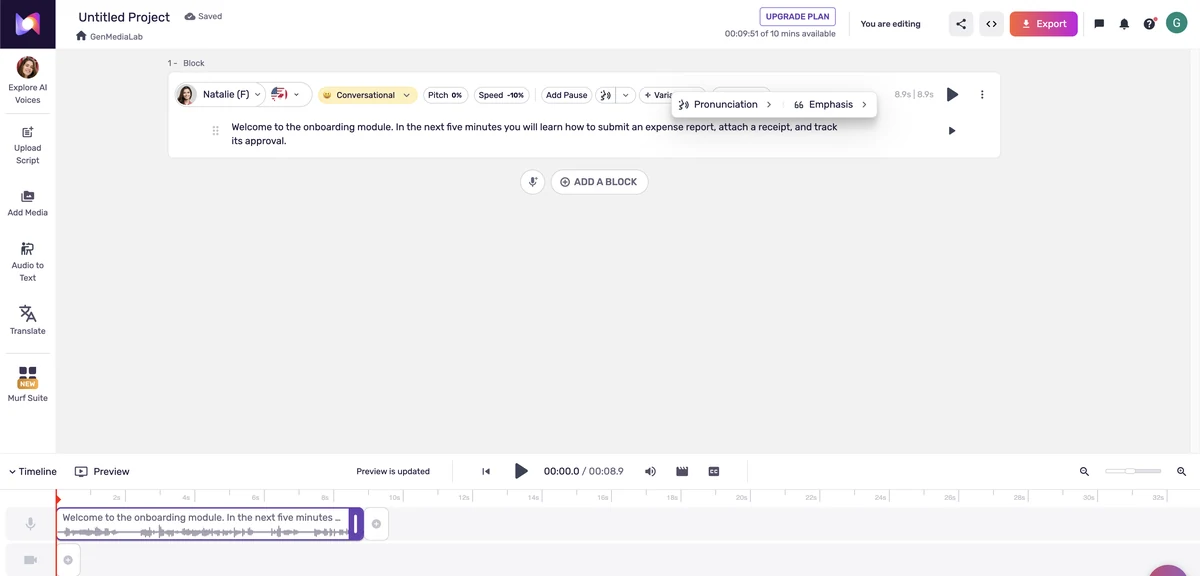Play block 1 audio
Screen dimensions: 1200x576
[952, 95]
